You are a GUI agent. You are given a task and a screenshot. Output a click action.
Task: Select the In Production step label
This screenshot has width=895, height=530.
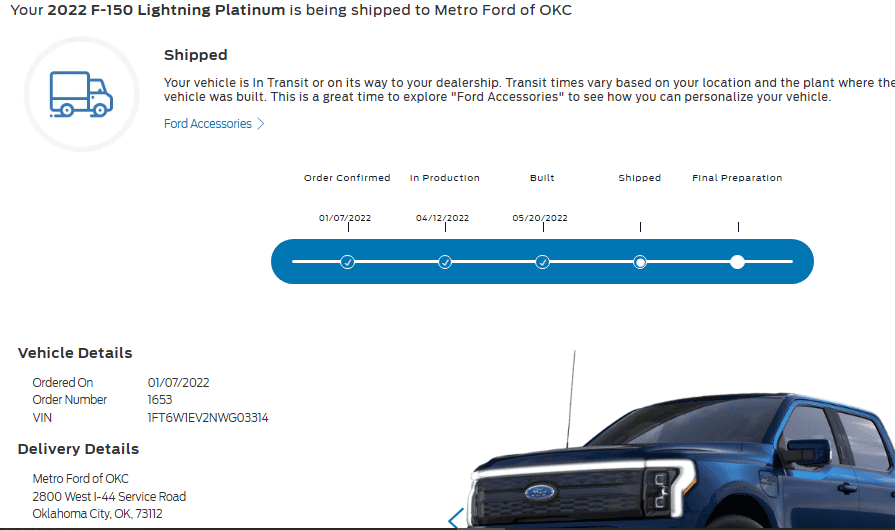click(x=445, y=178)
